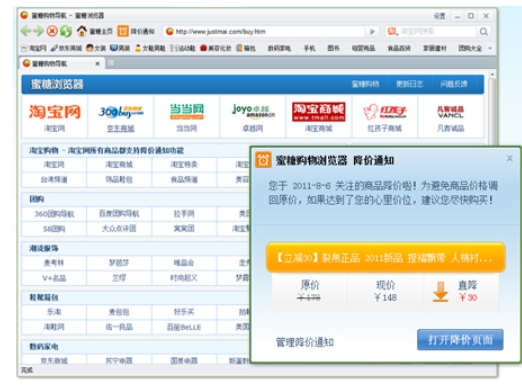Click the page vertical scrollbar up arrow
The width and height of the screenshot is (522, 387).
coord(492,74)
